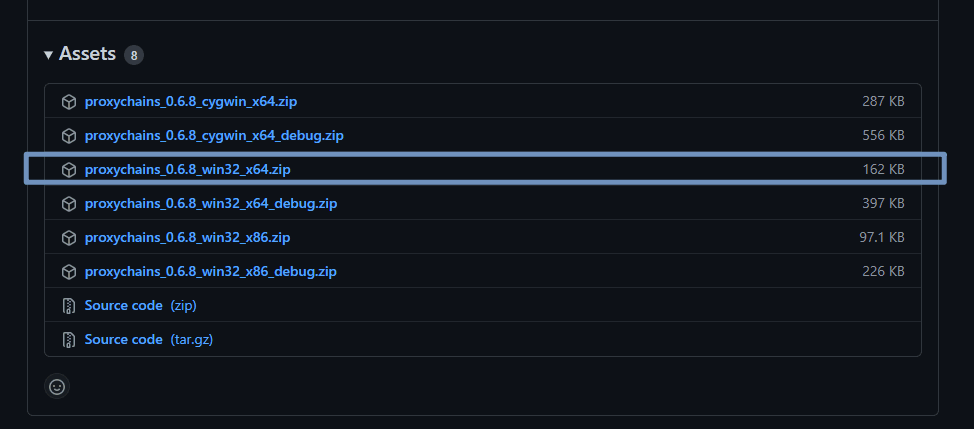Click package icon beside win32_x64_debug.zip
Image resolution: width=974 pixels, height=429 pixels.
click(69, 204)
